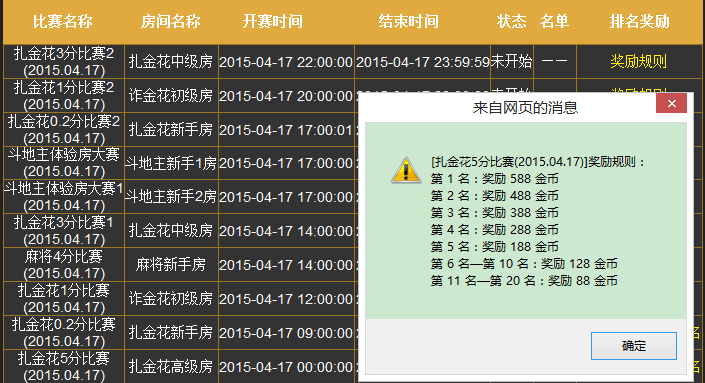This screenshot has height=383, width=705.
Task: Select the 扎金花3分比赛2 (2015.04.17) cell
Action: [x=64, y=62]
